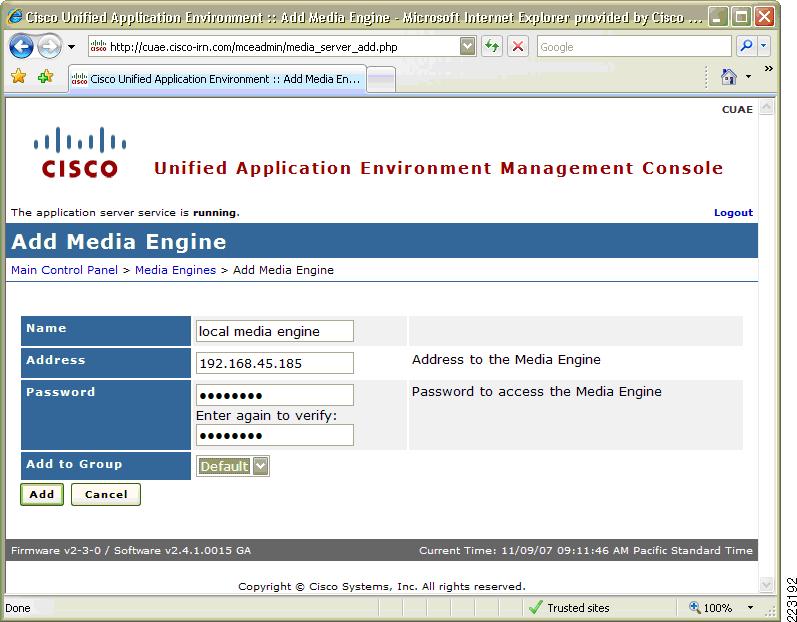Click the Done status bar text
Image resolution: width=797 pixels, height=622 pixels.
click(x=18, y=608)
